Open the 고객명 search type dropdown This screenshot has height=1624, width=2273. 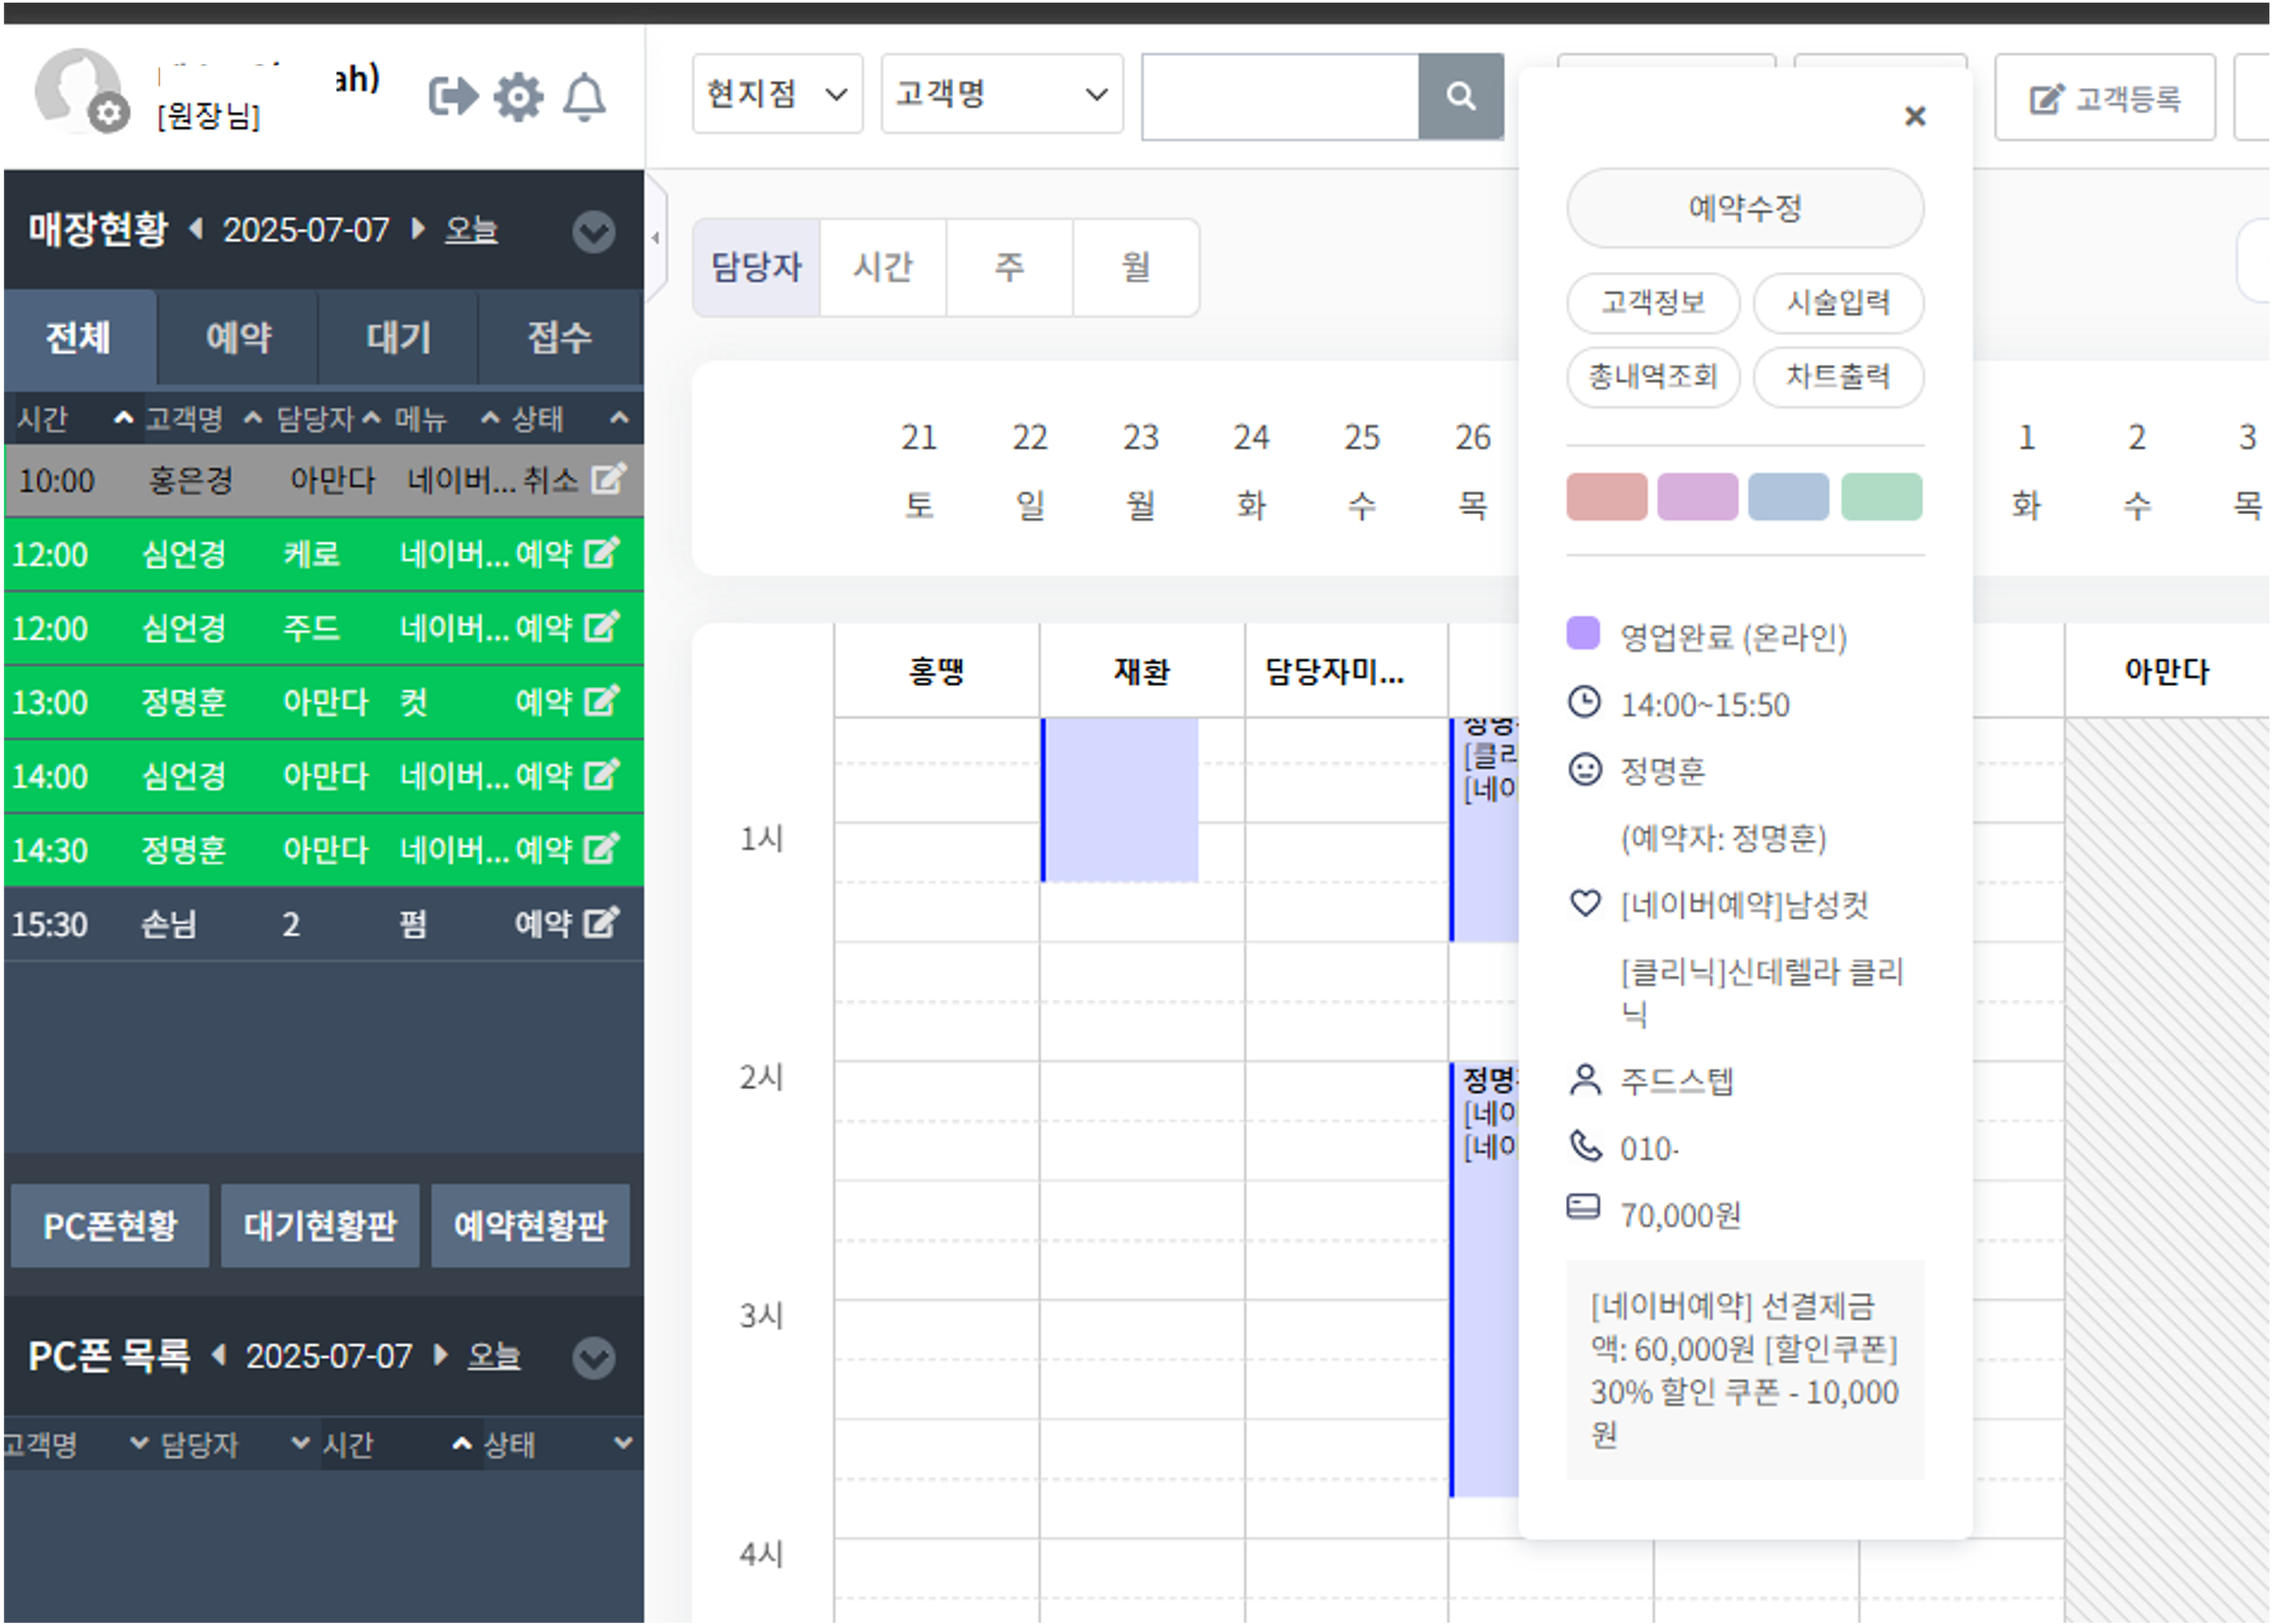tap(1001, 94)
